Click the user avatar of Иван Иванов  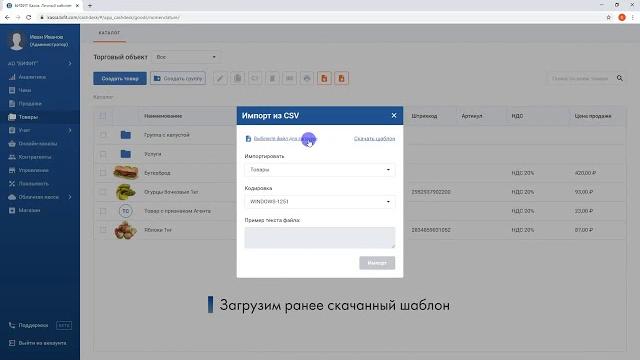16,41
